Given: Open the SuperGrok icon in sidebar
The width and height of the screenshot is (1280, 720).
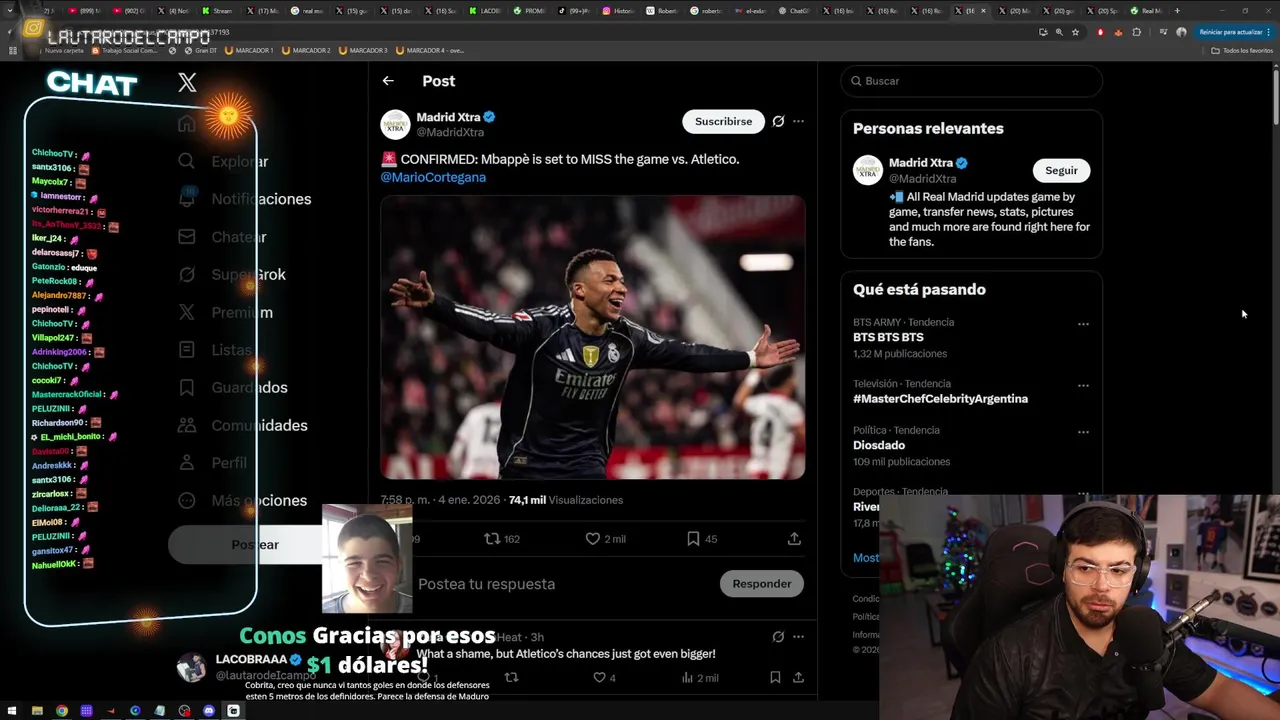Looking at the screenshot, I should pyautogui.click(x=187, y=274).
